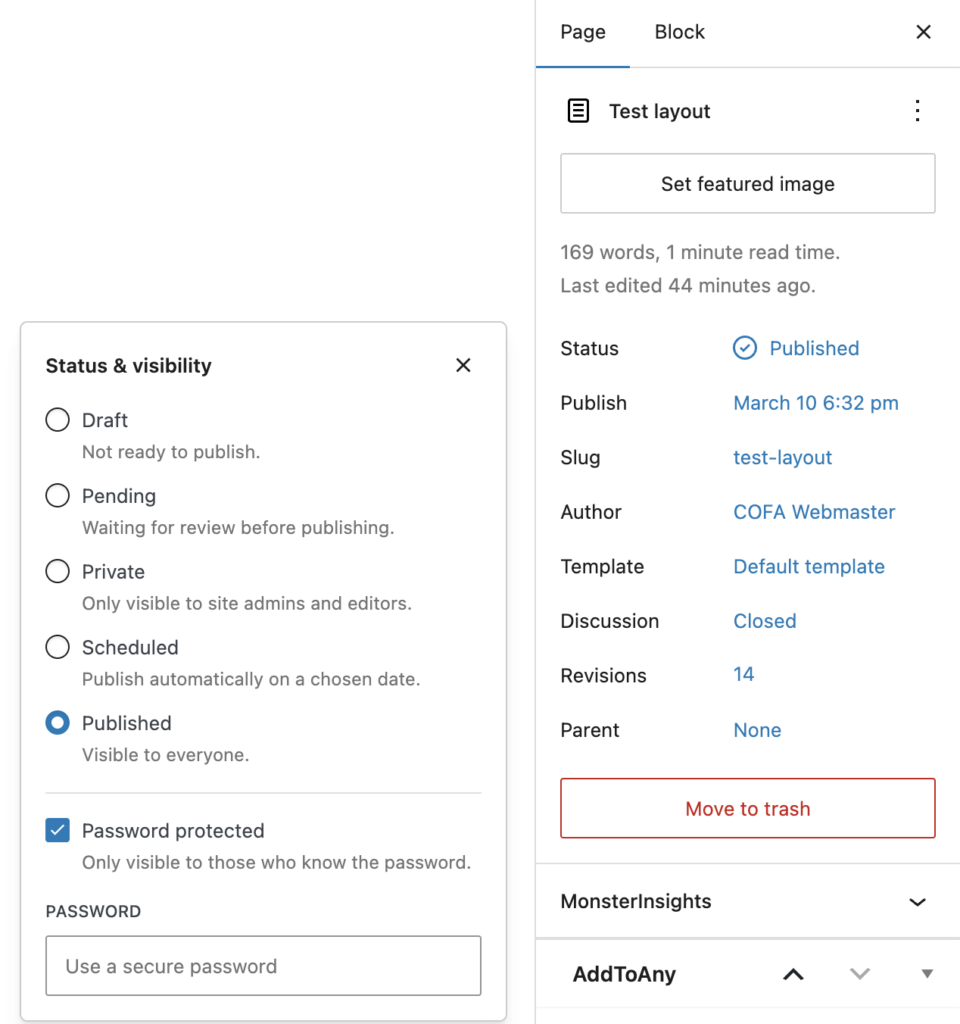Dismiss the Status & visibility popup
The height and width of the screenshot is (1024, 960).
click(x=463, y=365)
